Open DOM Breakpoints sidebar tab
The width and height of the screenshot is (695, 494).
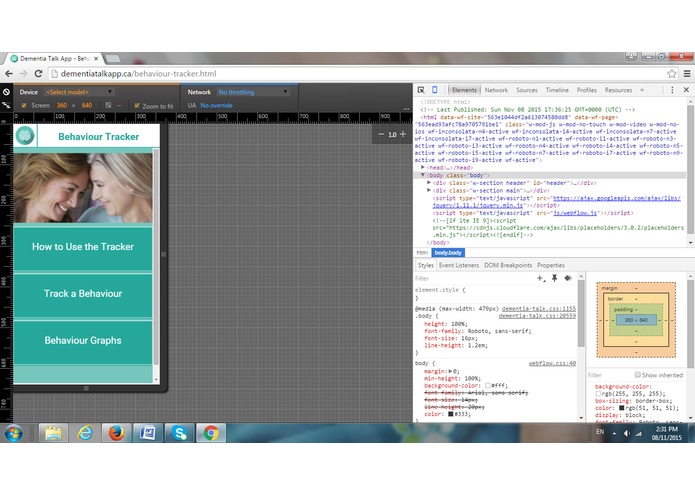(508, 265)
